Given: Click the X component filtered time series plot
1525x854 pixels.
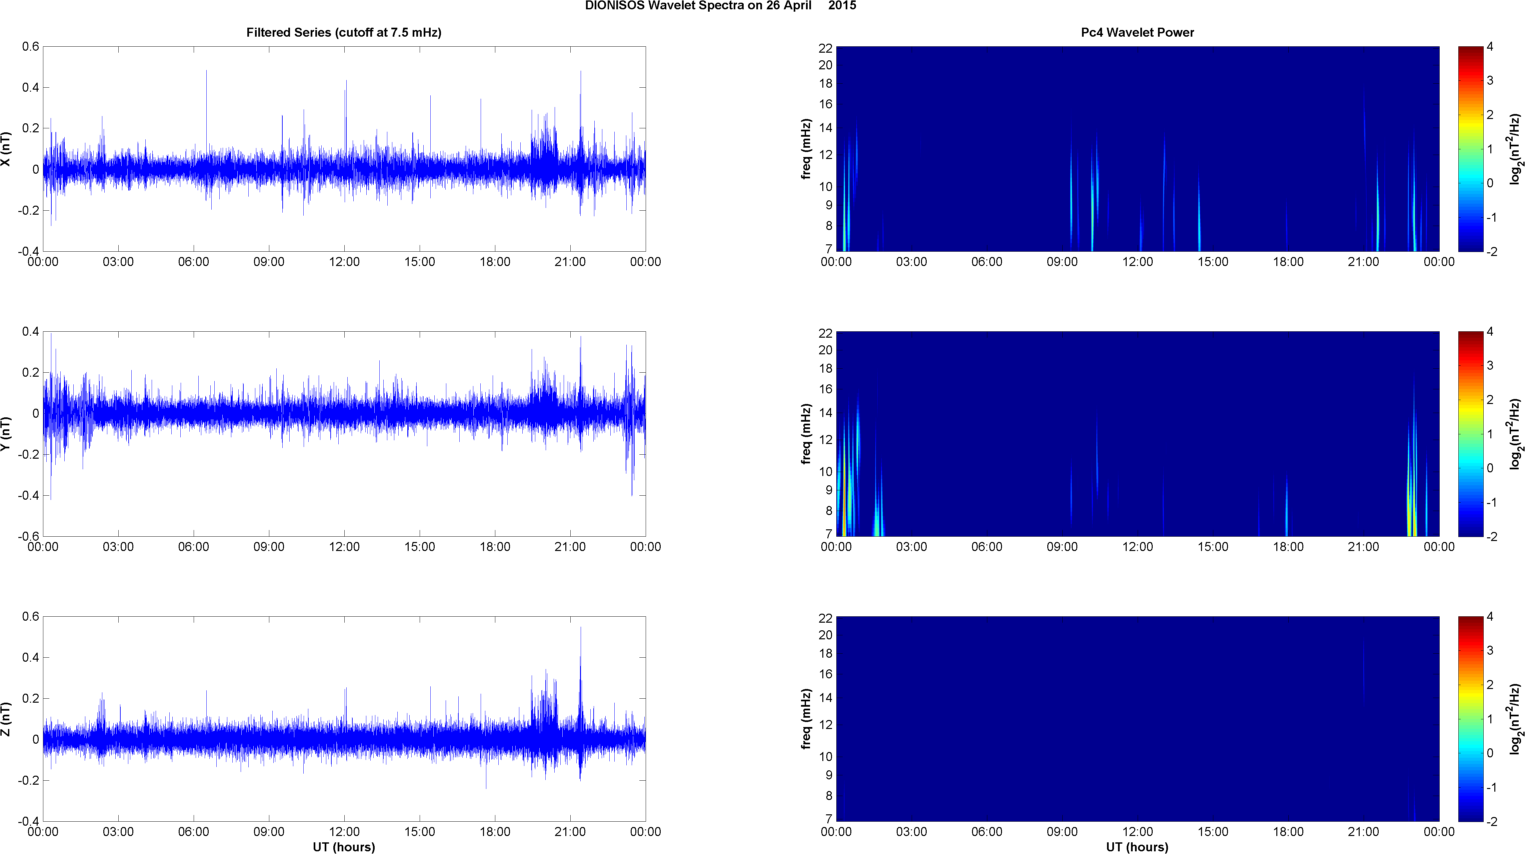Looking at the screenshot, I should tap(344, 149).
